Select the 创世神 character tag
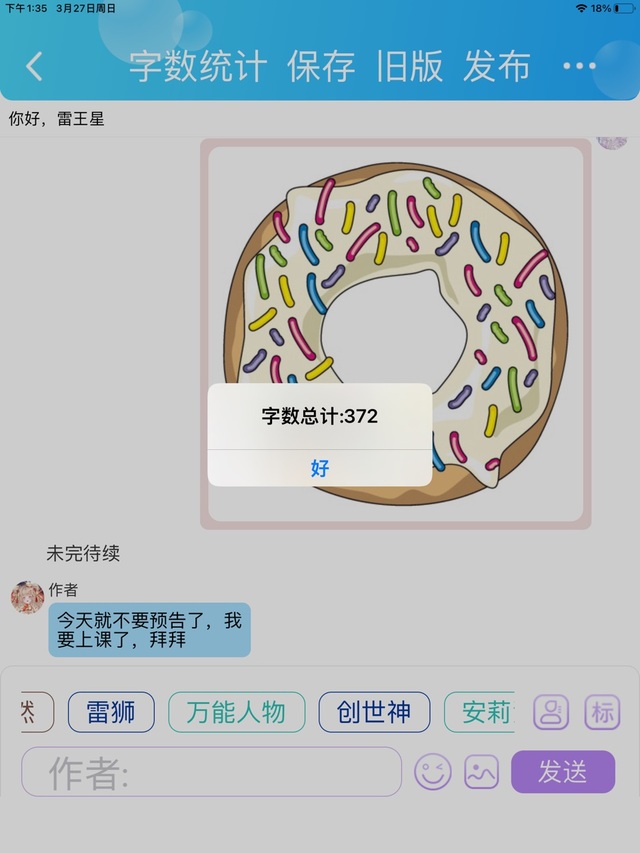This screenshot has width=640, height=853. click(x=374, y=712)
